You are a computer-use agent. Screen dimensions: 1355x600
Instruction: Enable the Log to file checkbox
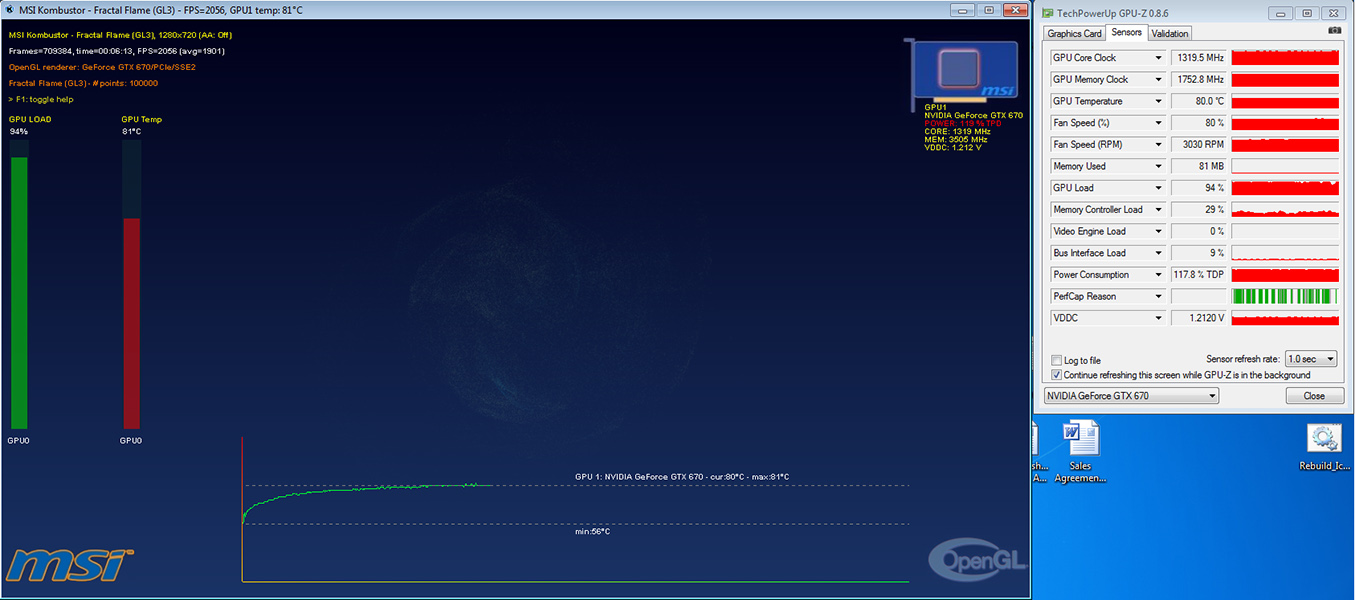(1057, 360)
